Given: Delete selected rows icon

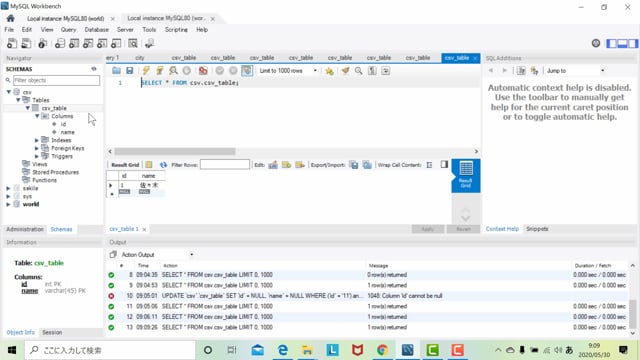Looking at the screenshot, I should [x=300, y=165].
